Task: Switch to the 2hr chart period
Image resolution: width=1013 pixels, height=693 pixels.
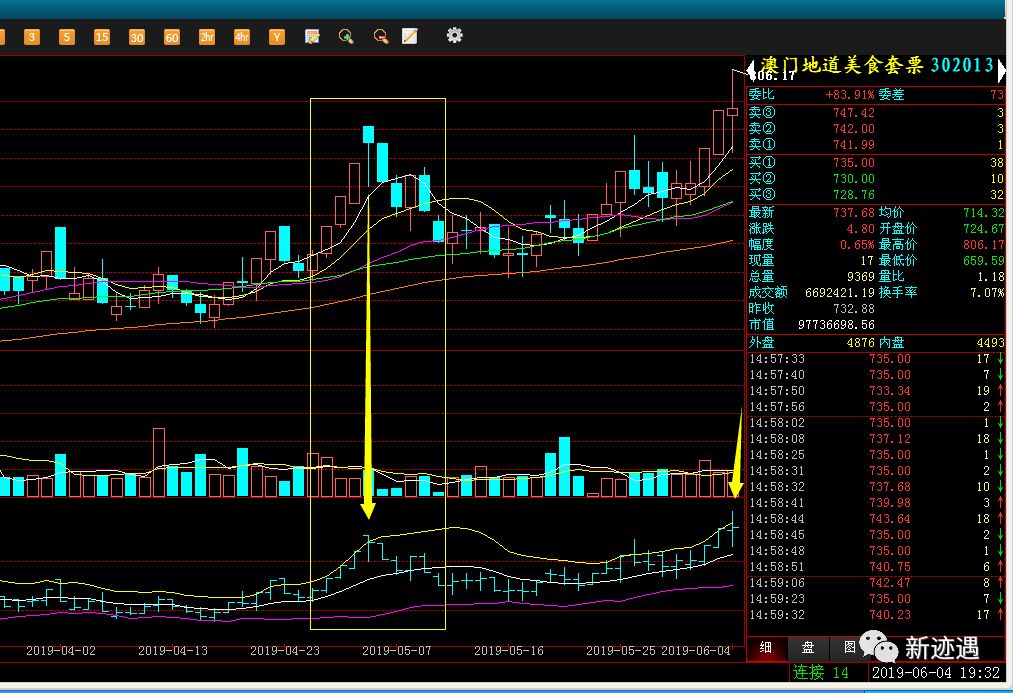Action: [x=207, y=37]
